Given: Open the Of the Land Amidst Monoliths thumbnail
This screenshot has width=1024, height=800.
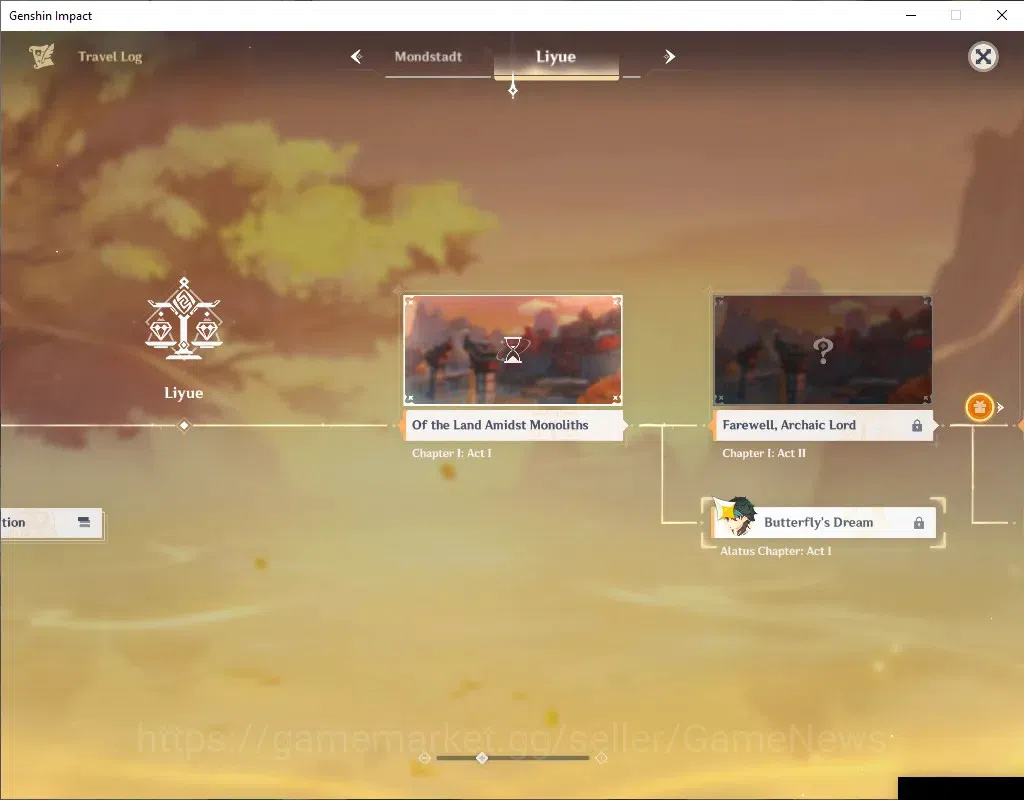Looking at the screenshot, I should coord(513,349).
